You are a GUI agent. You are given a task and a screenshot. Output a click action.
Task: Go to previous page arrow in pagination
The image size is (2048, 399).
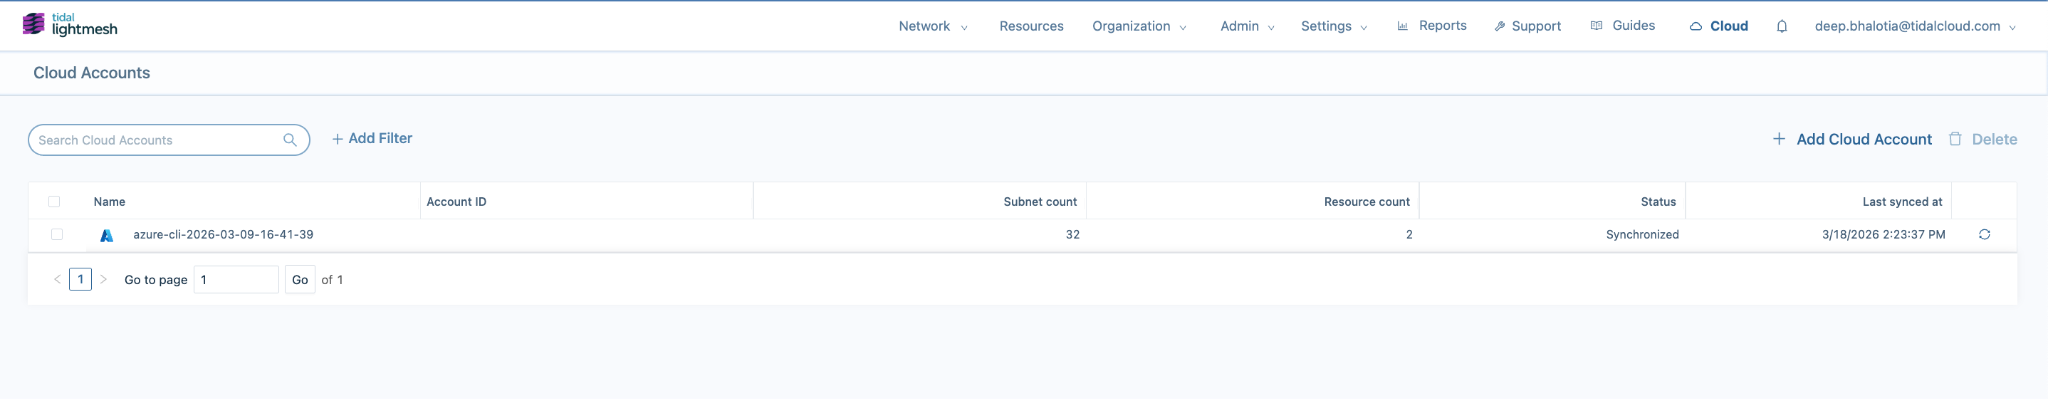tap(57, 279)
